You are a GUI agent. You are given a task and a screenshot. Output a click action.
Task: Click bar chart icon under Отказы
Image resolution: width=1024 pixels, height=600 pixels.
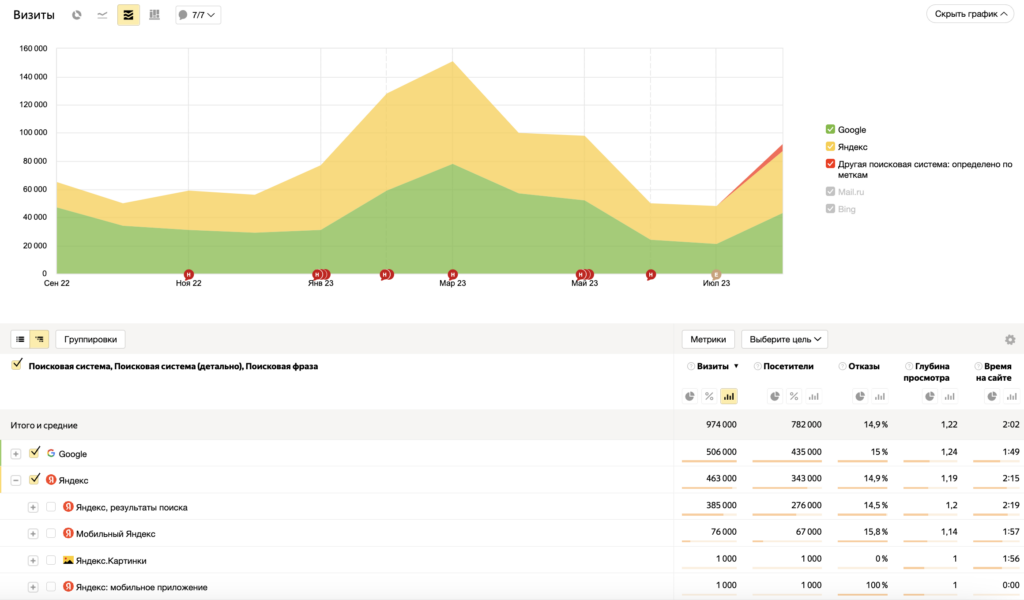(878, 397)
